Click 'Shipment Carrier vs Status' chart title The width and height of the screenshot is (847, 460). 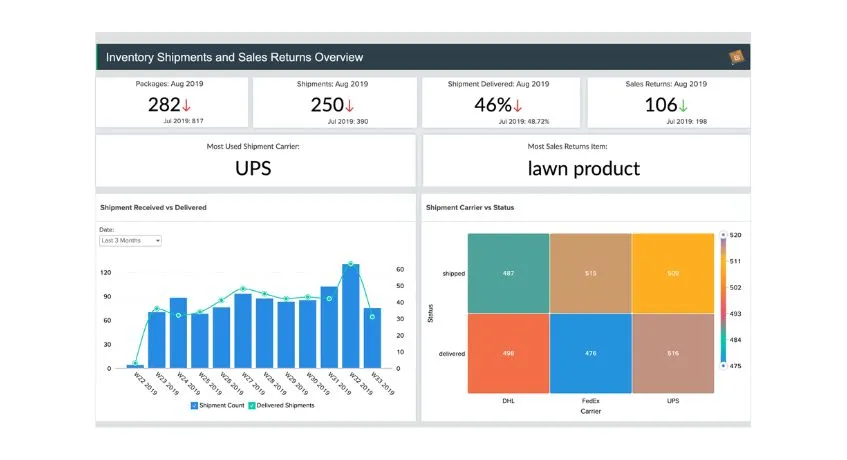tap(470, 207)
